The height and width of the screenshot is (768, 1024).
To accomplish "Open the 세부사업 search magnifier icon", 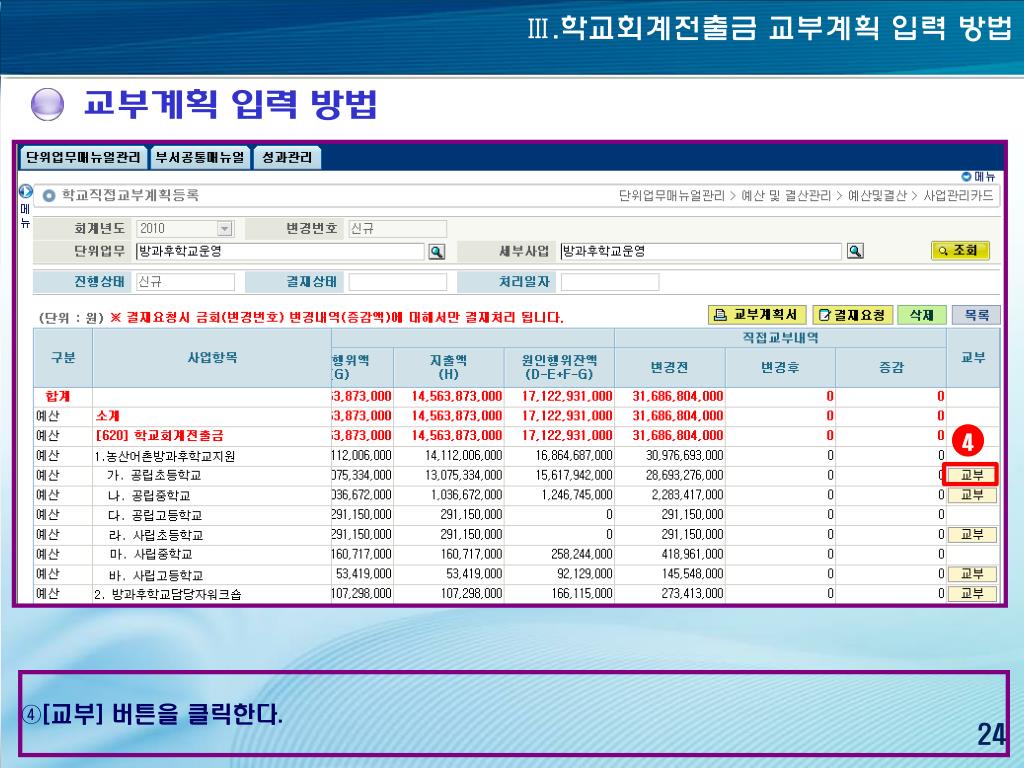I will 855,251.
